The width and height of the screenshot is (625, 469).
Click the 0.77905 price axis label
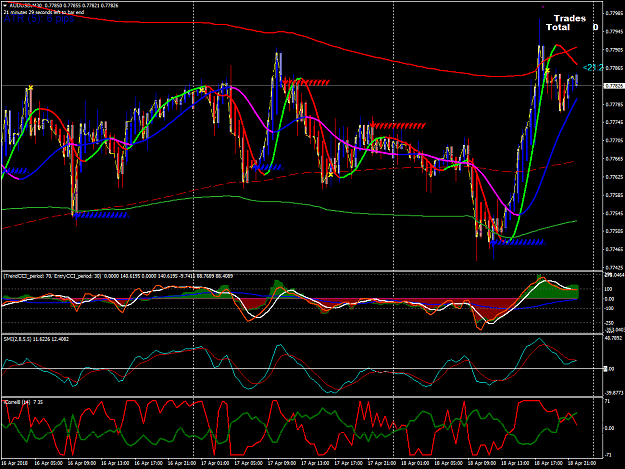click(614, 50)
